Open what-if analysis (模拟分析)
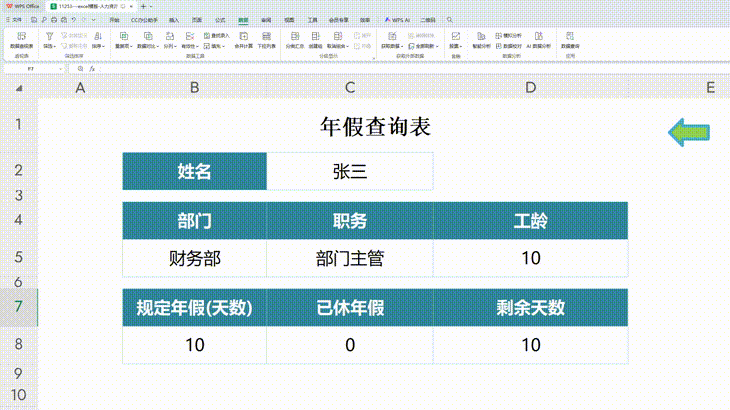730x410 pixels. [508, 35]
